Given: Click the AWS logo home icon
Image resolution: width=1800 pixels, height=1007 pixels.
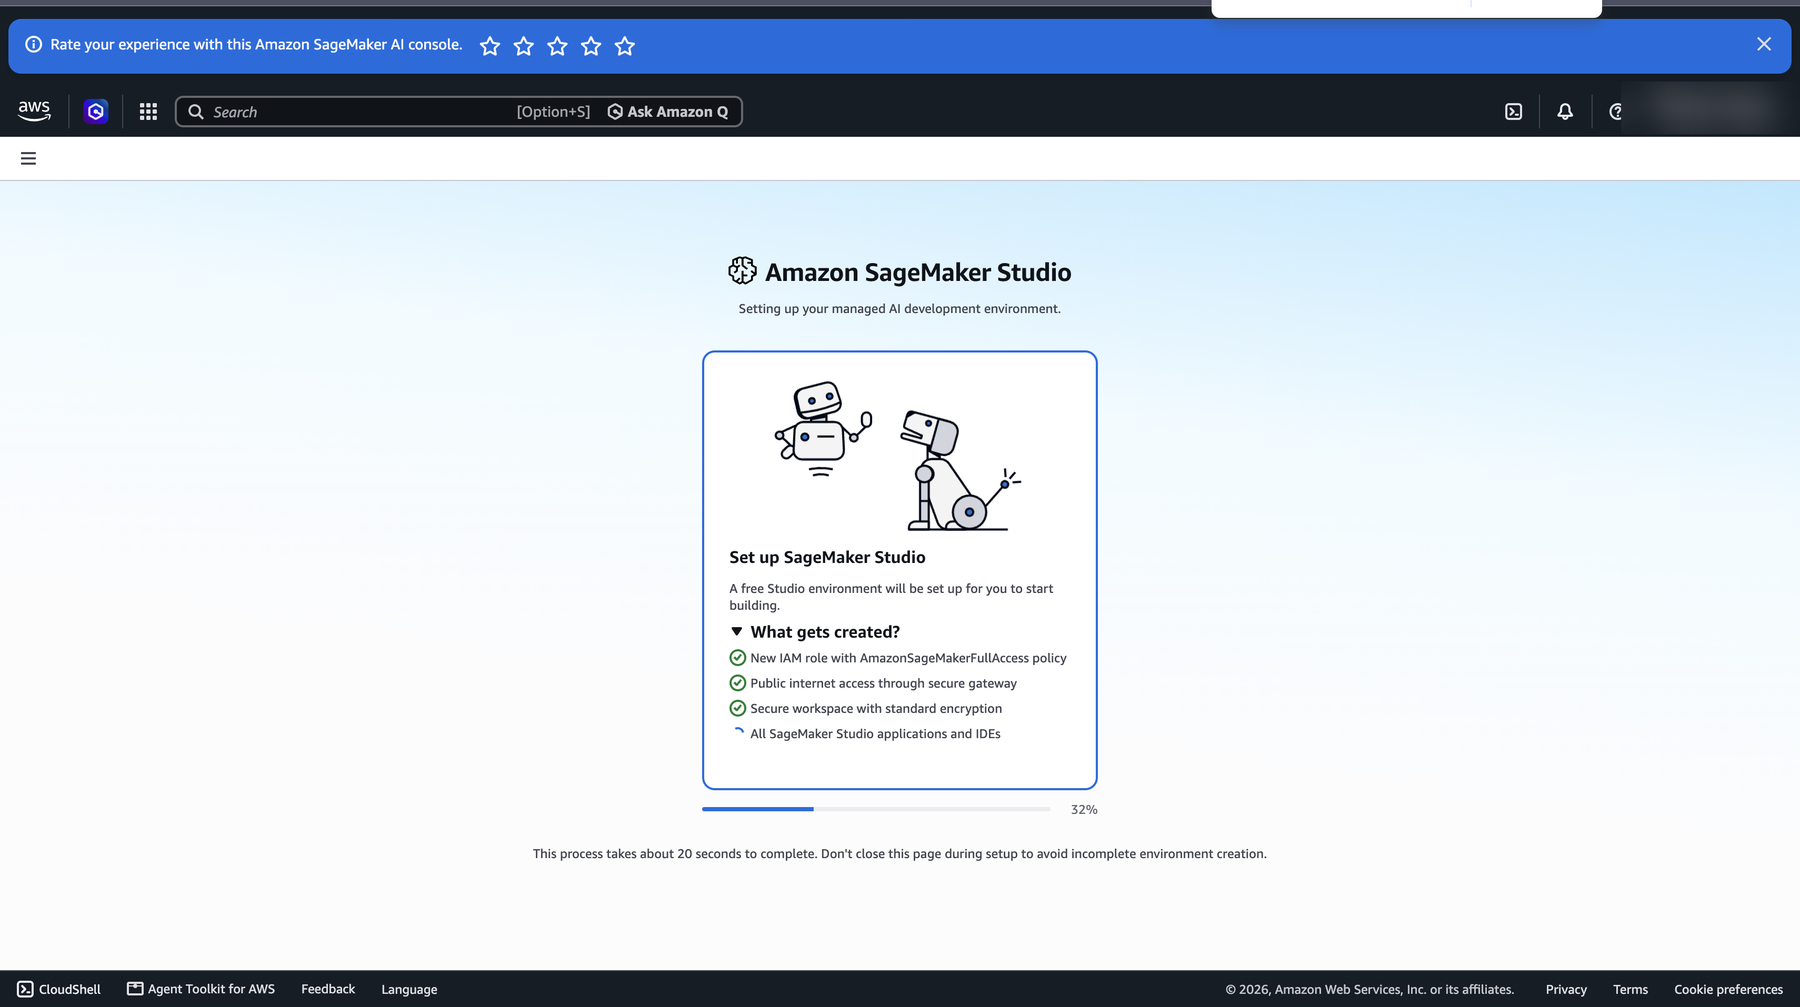Looking at the screenshot, I should coord(34,111).
